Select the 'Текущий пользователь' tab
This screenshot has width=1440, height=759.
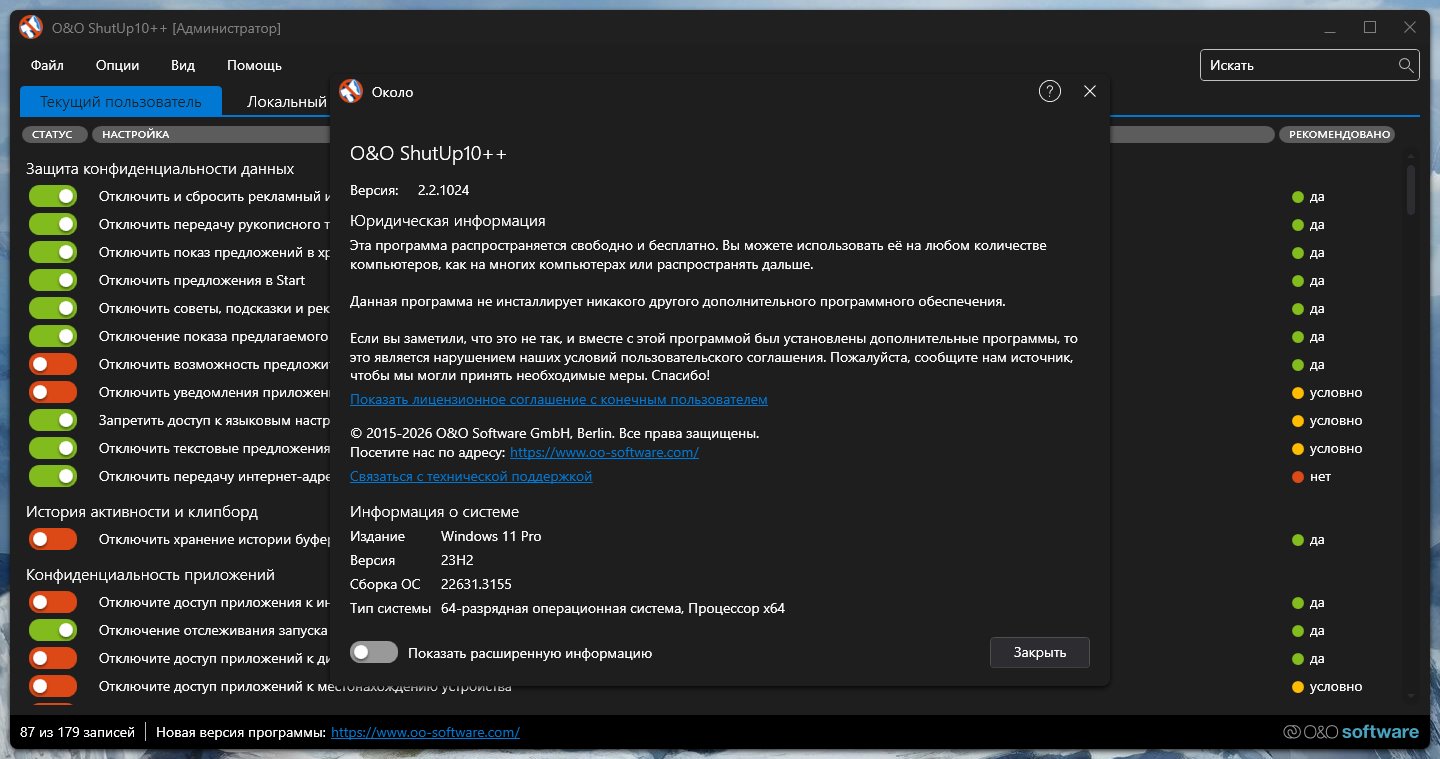[120, 101]
